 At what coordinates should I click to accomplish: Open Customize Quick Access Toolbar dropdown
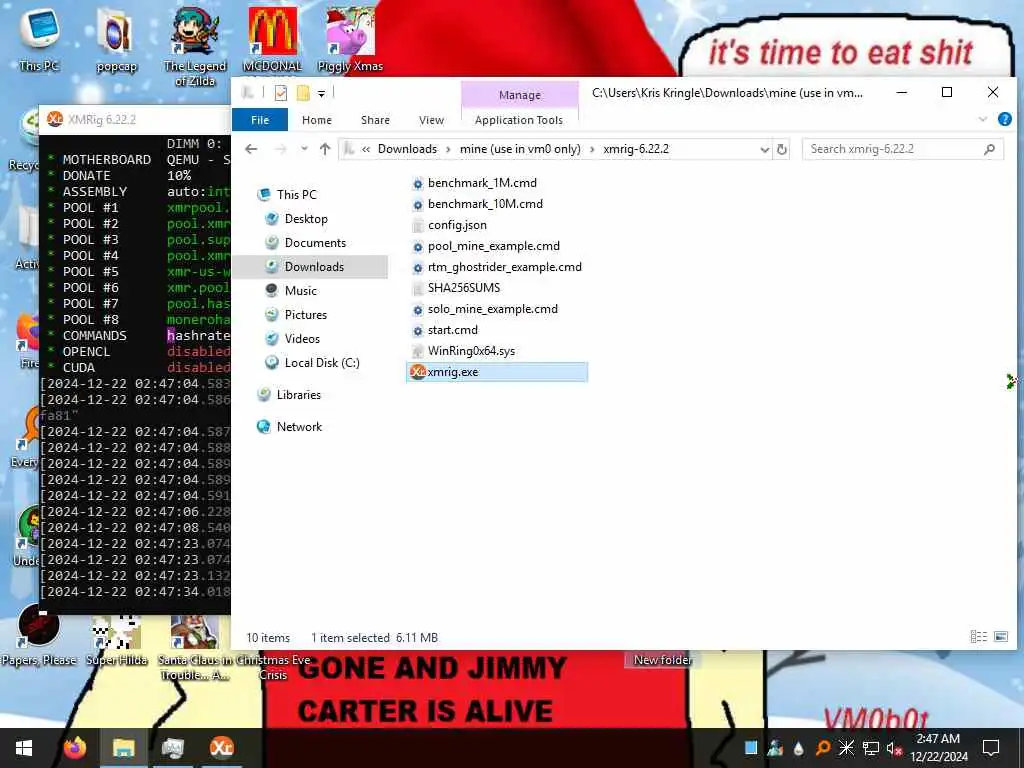click(321, 94)
